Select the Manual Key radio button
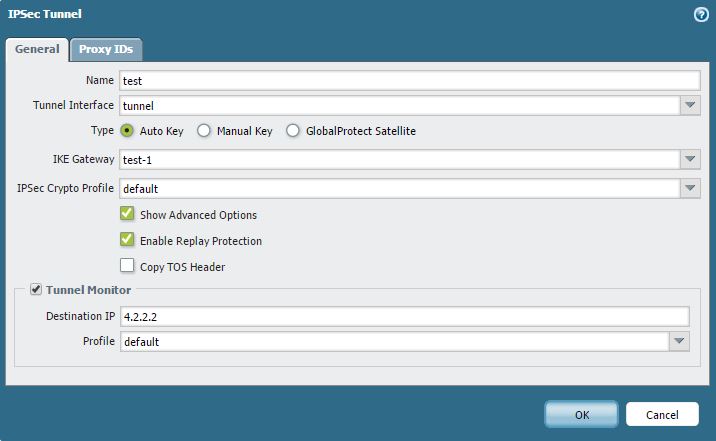The height and width of the screenshot is (441, 716). pos(204,131)
